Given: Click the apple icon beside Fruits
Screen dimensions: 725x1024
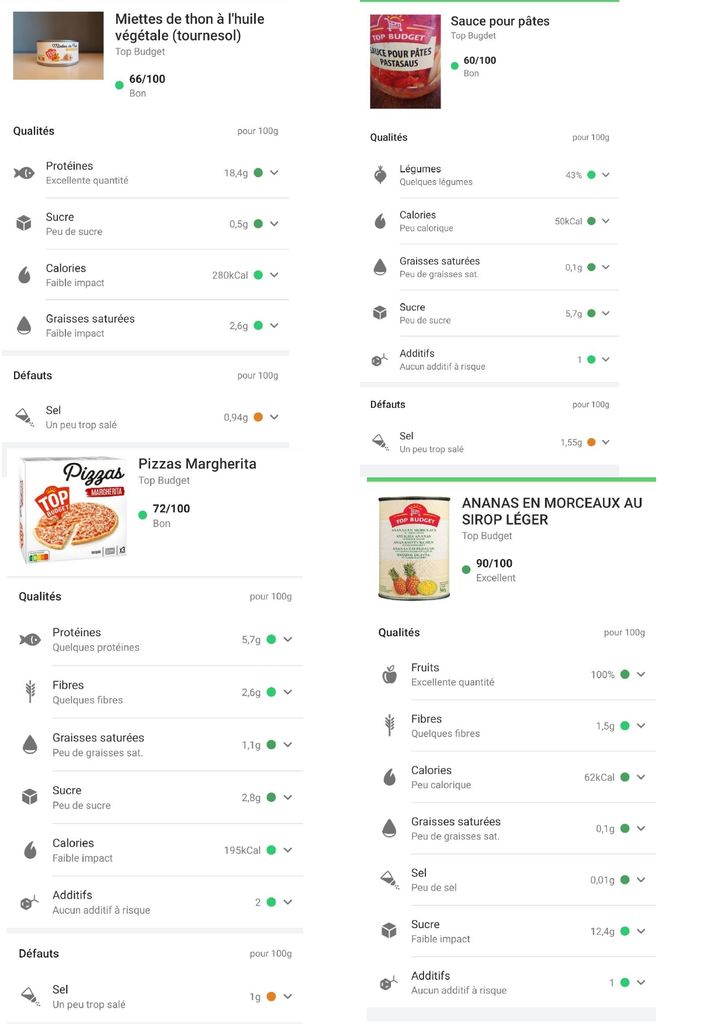Looking at the screenshot, I should tap(389, 674).
